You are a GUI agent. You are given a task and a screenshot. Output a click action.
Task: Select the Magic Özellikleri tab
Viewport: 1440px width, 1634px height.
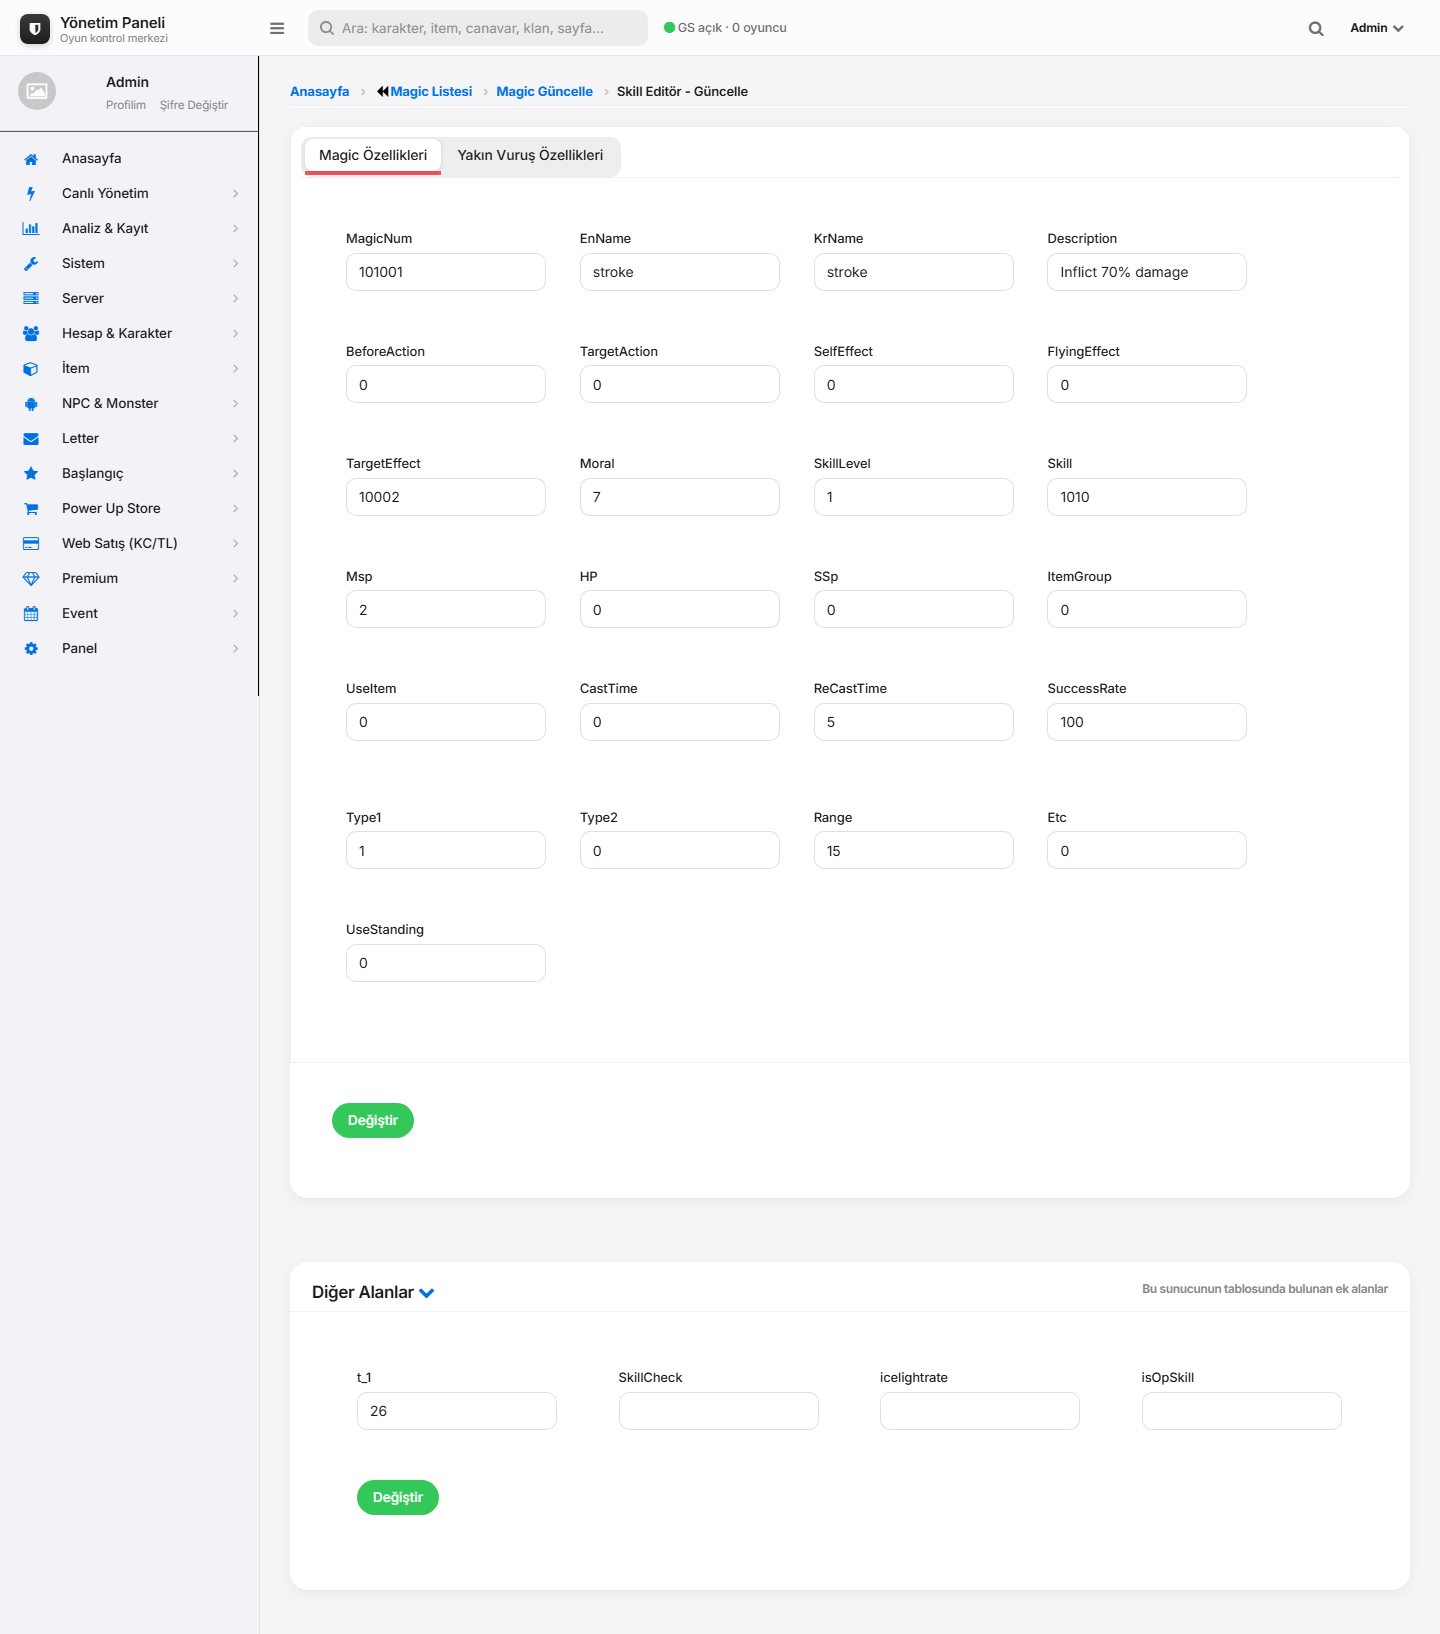373,155
